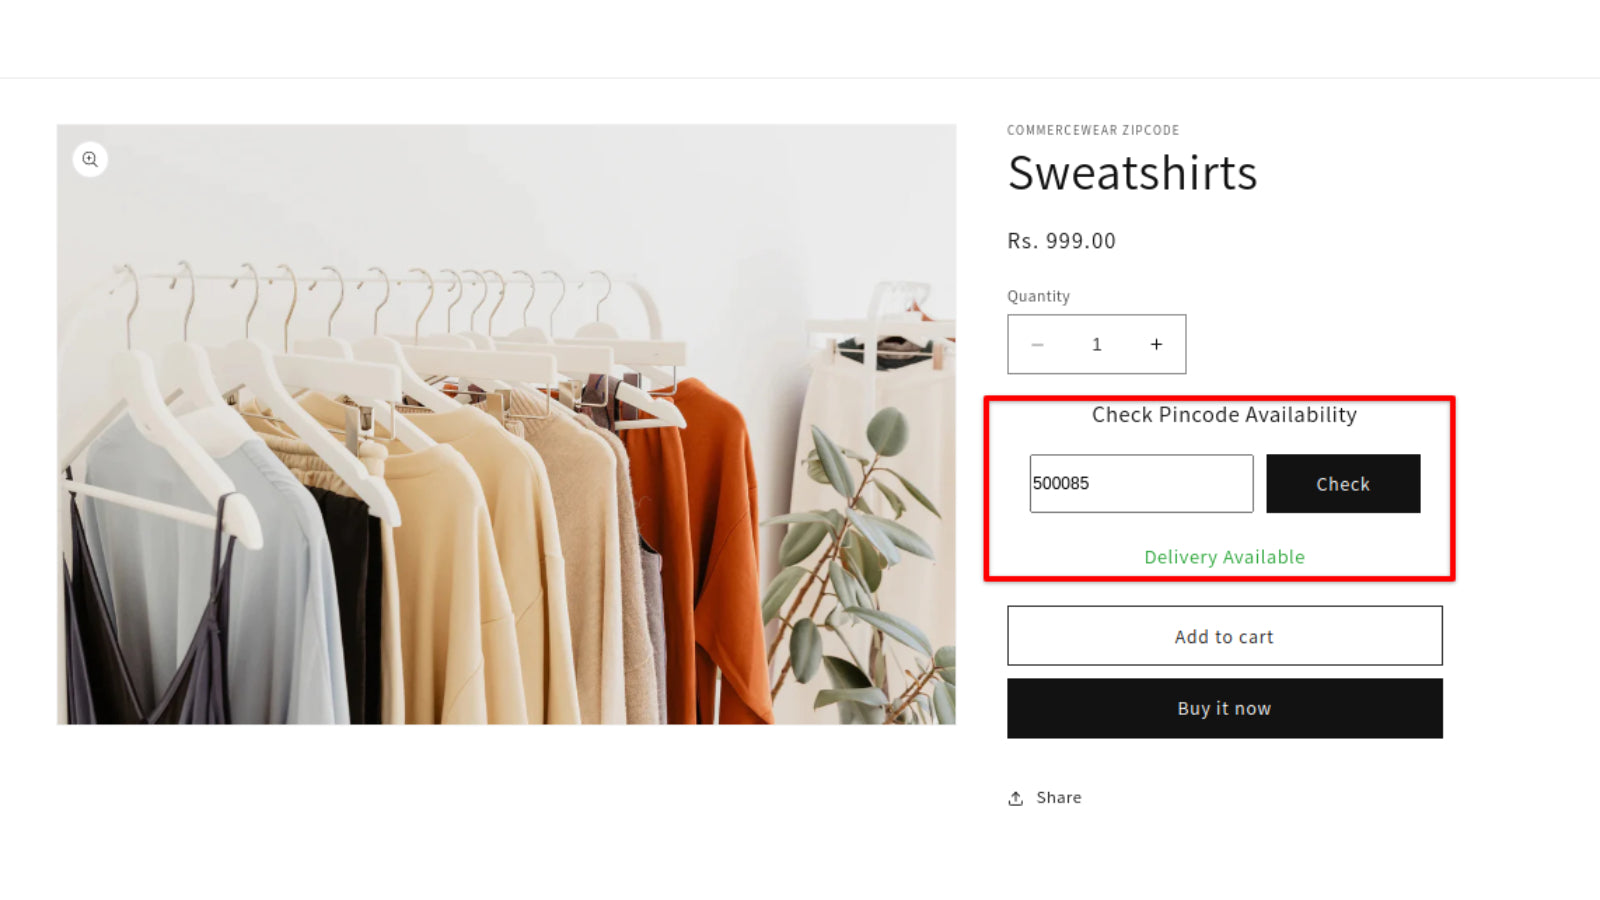Decrease quantity with the minus button

tap(1037, 345)
